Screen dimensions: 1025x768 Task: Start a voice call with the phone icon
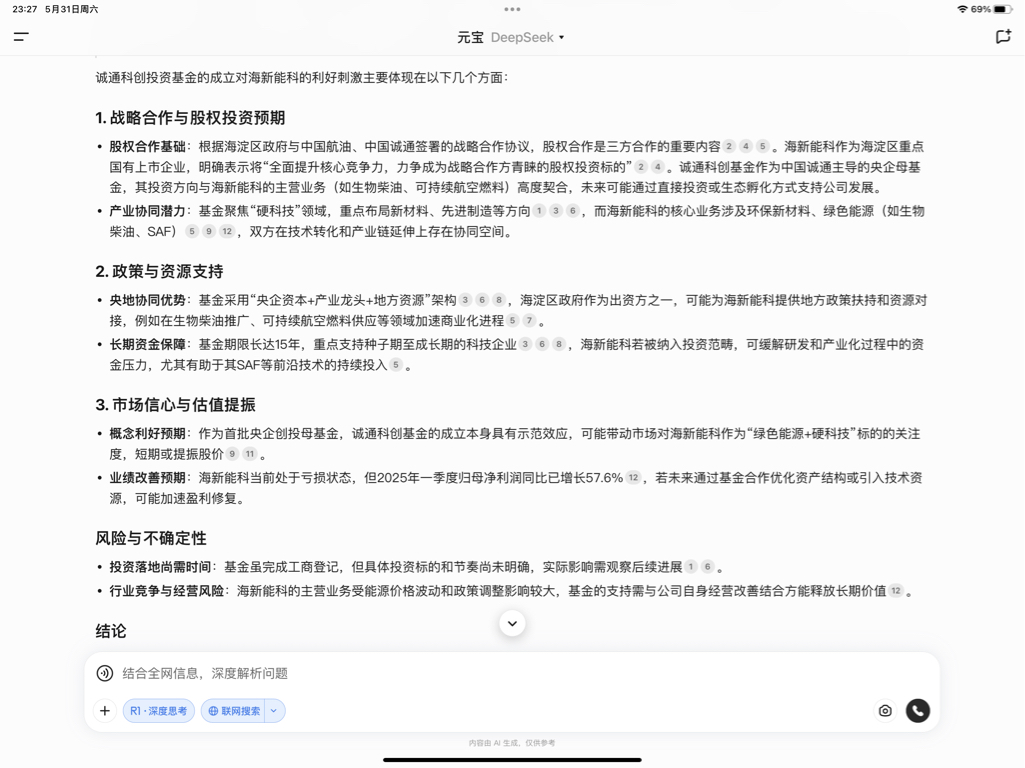918,710
